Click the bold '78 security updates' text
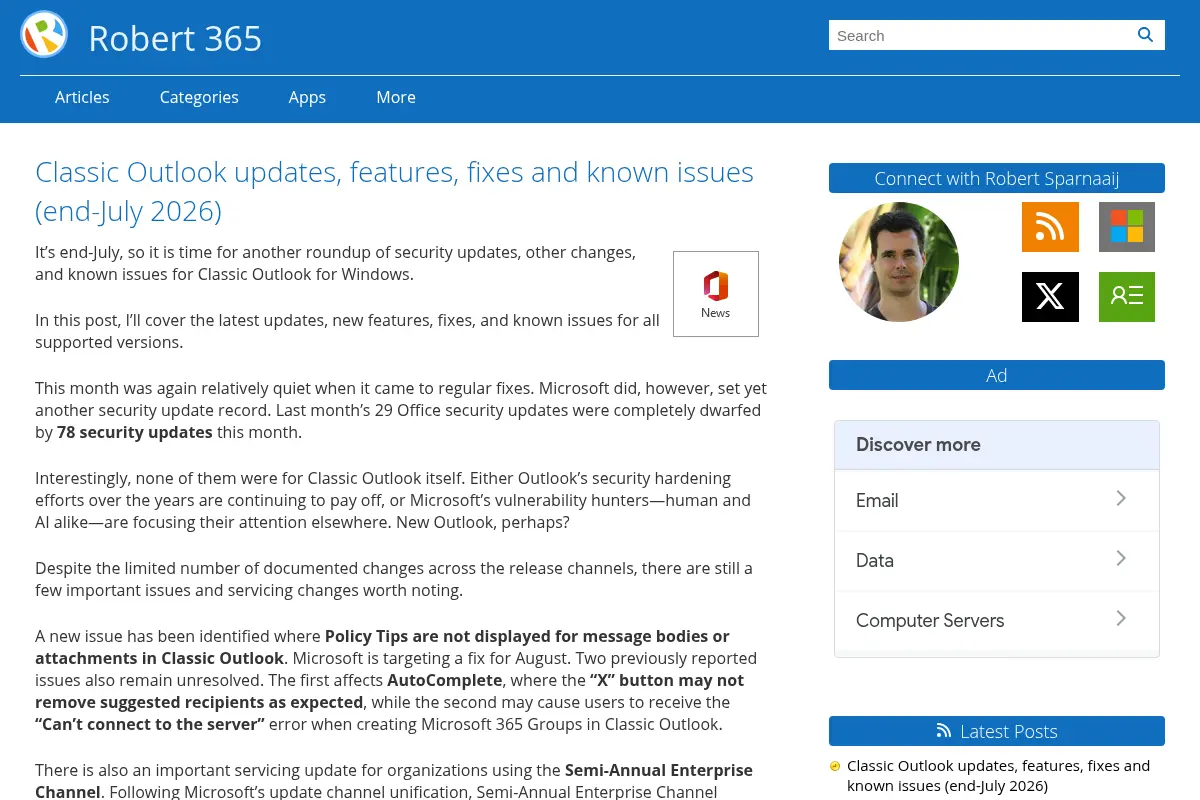This screenshot has width=1200, height=800. tap(135, 433)
